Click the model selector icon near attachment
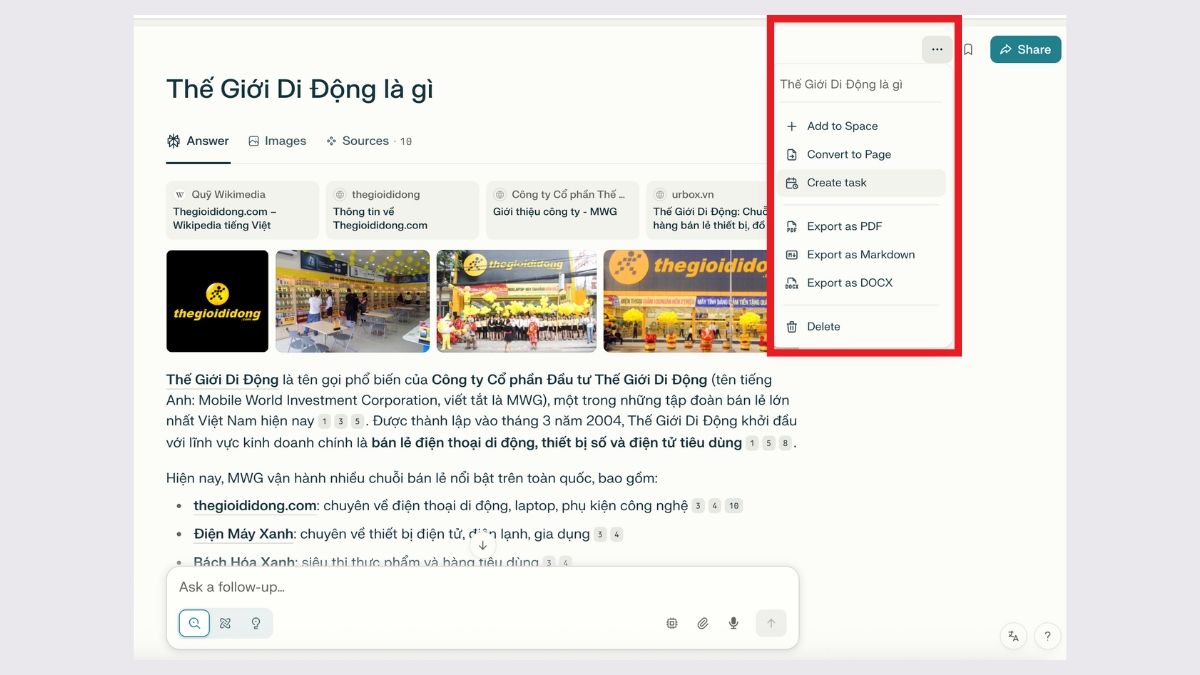This screenshot has height=675, width=1200. (x=671, y=623)
